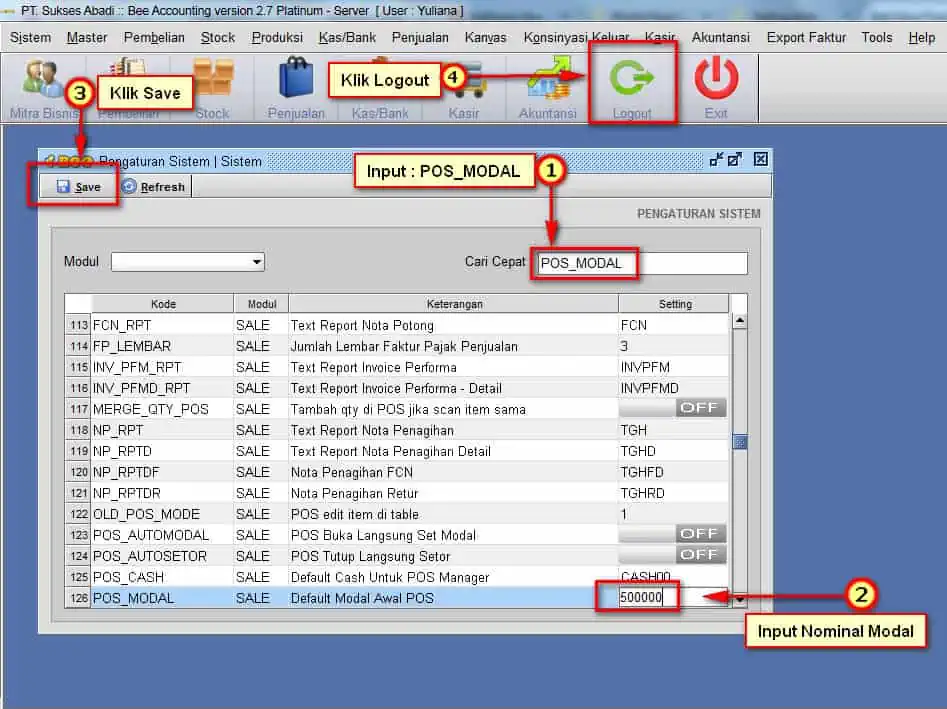
Task: Select the NP_RPTD row
Action: tap(397, 451)
